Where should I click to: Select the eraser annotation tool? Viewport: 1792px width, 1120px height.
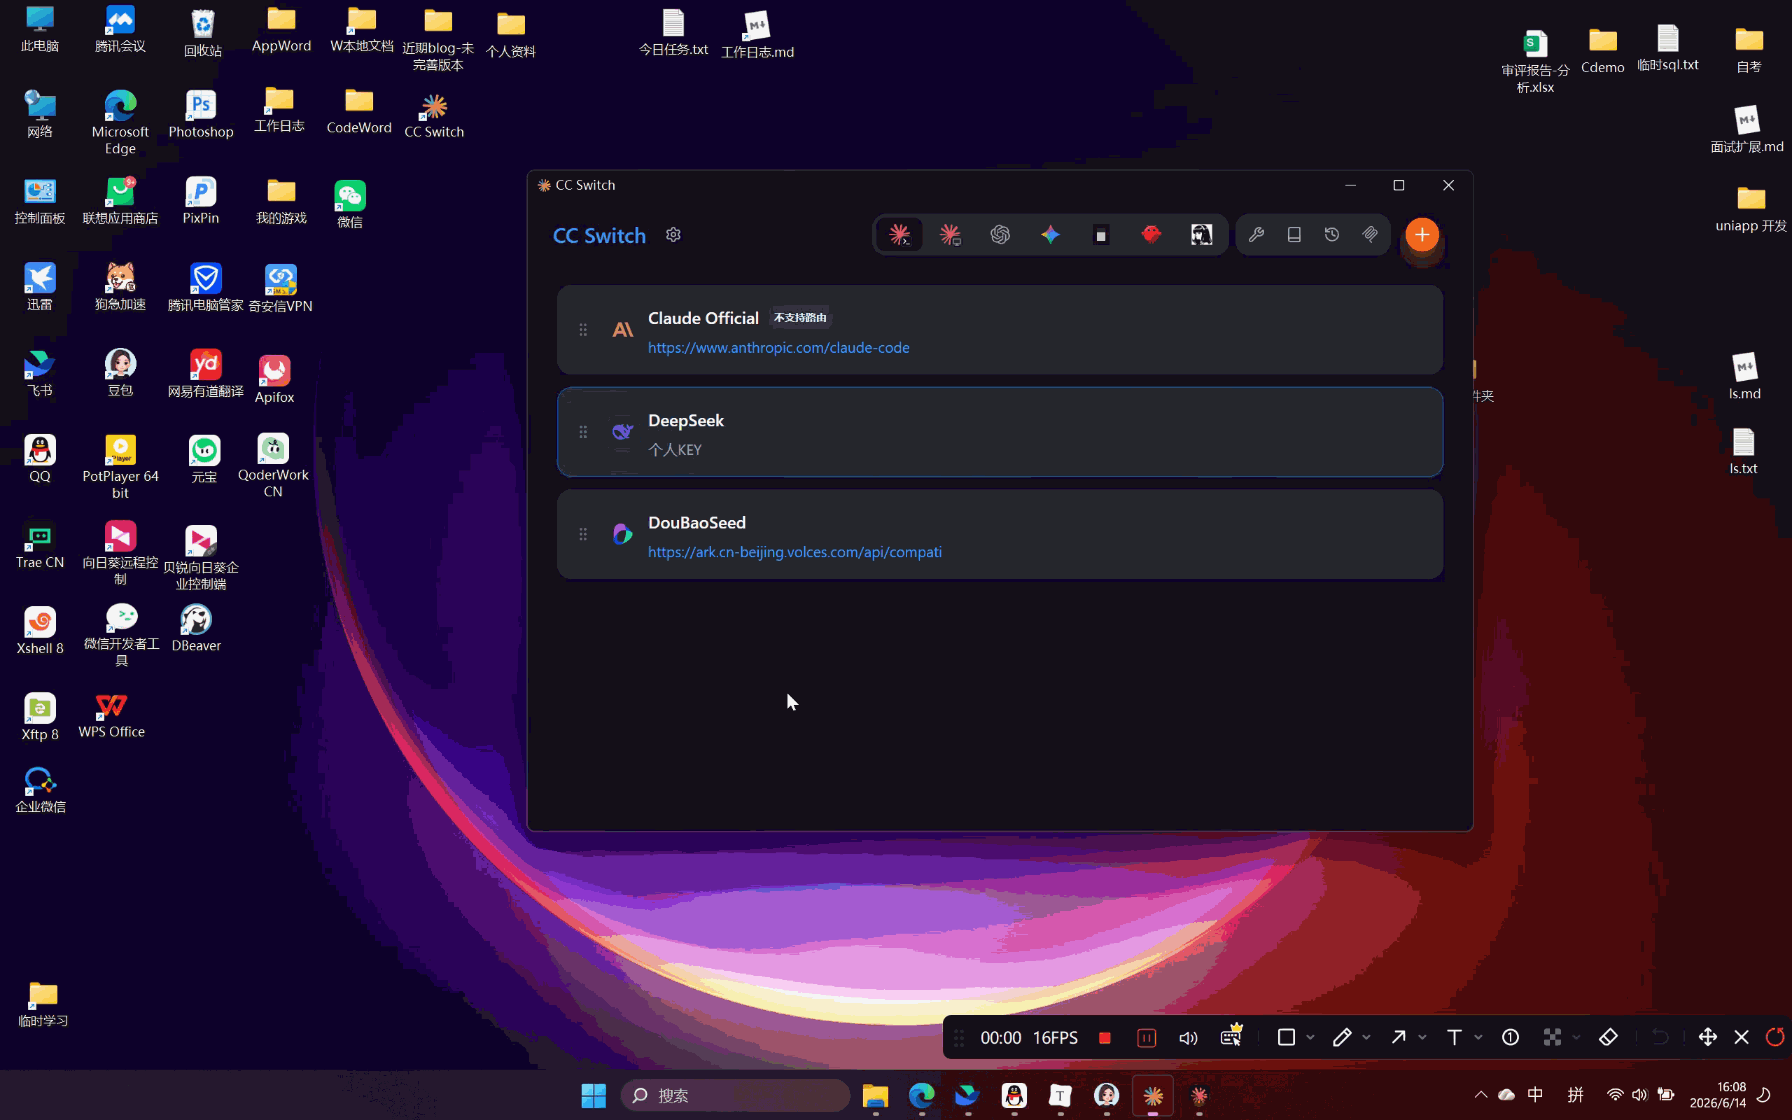click(1608, 1038)
